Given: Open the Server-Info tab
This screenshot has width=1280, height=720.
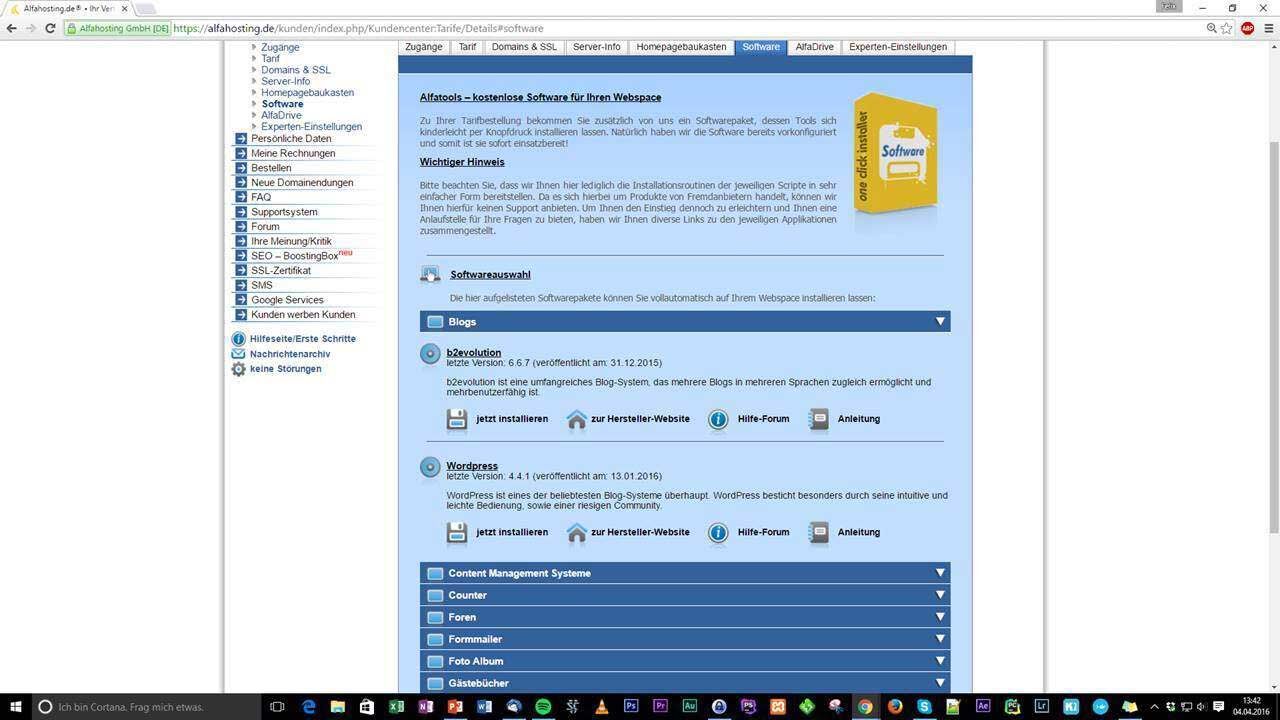Looking at the screenshot, I should click(x=597, y=47).
